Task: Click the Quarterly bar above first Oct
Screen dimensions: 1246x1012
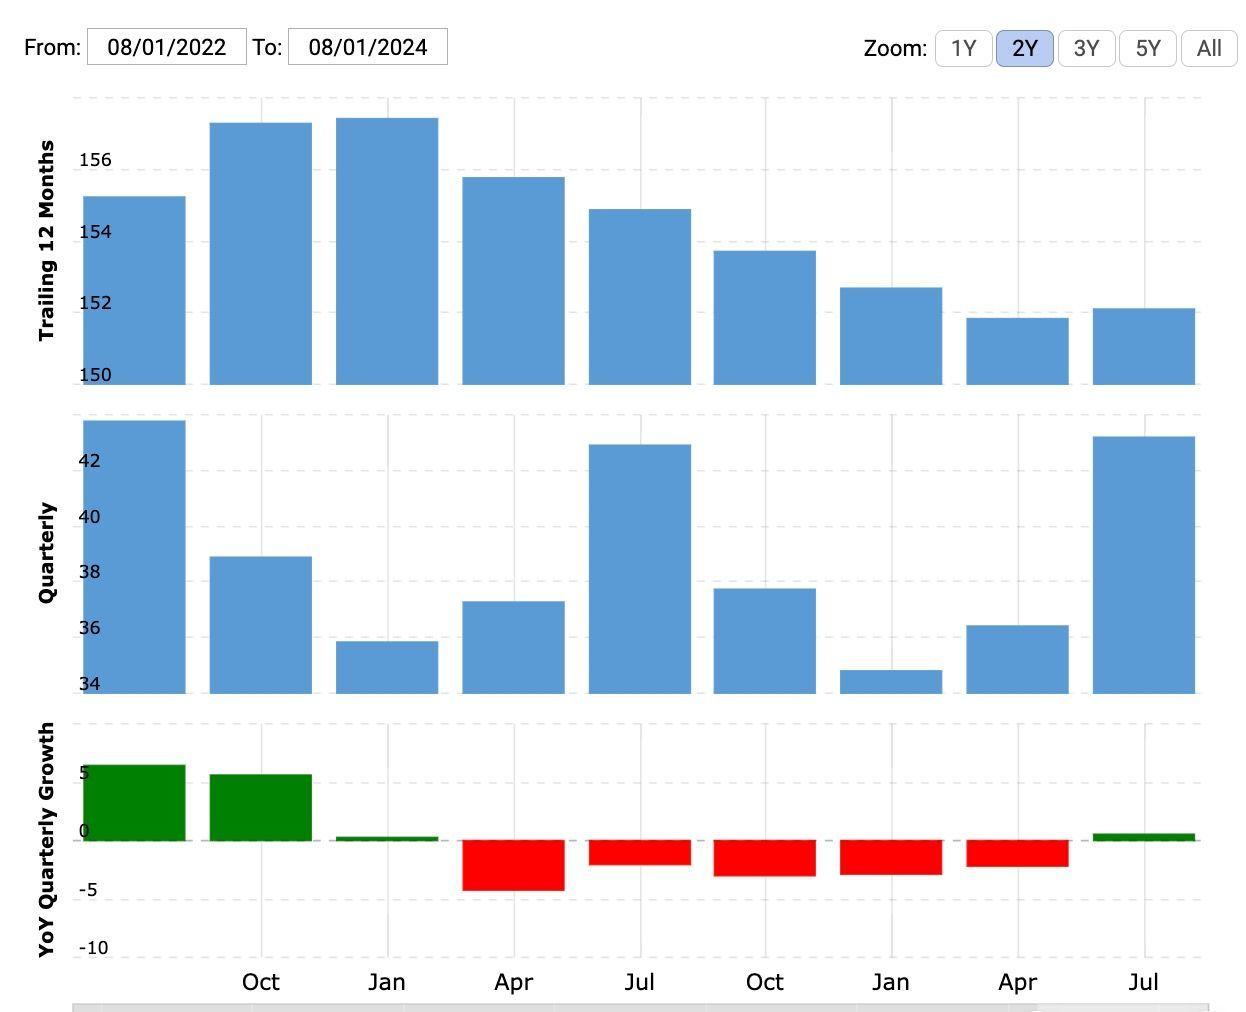Action: [261, 624]
